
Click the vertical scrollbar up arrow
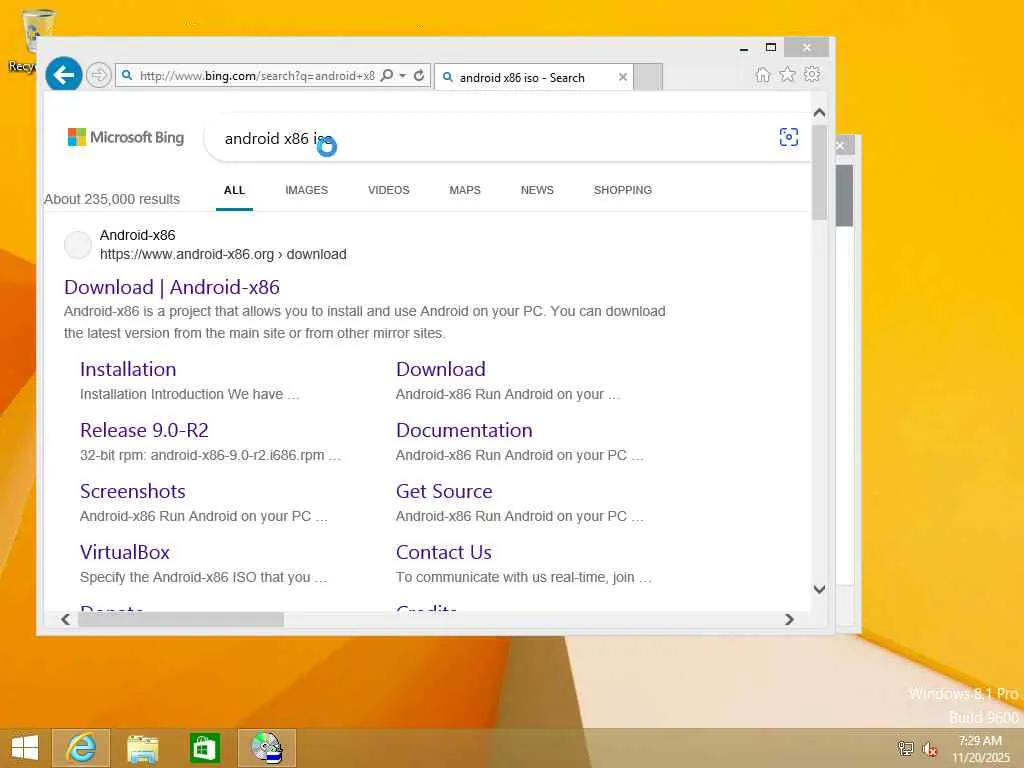coord(820,113)
